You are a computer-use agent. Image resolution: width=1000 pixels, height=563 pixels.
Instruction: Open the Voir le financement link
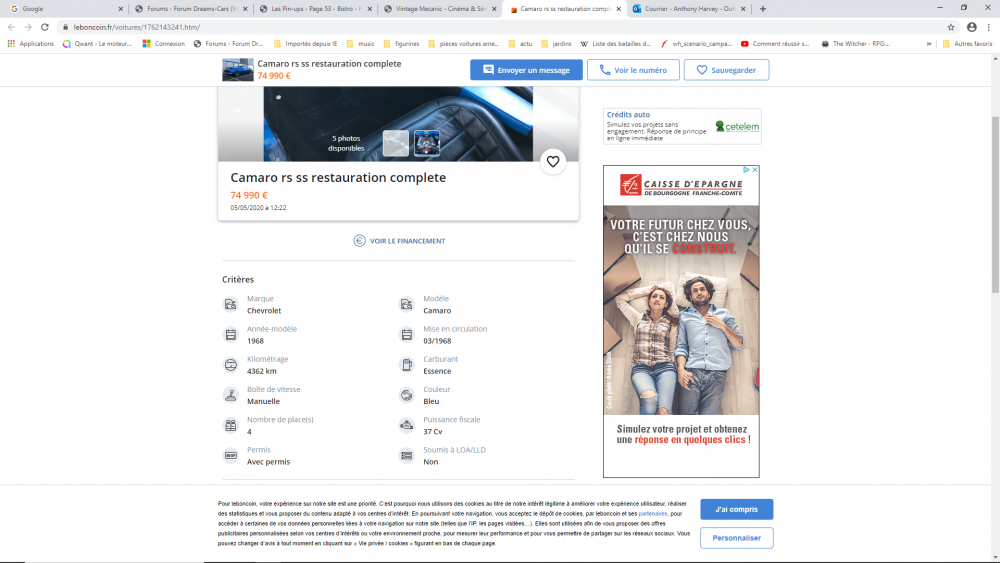(399, 241)
